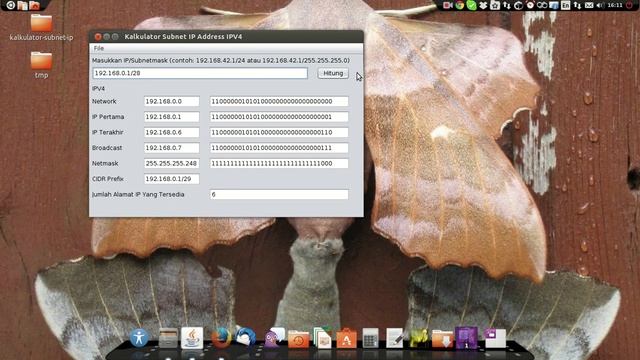
Task: Open the backup folder icon in dock
Action: coord(299,339)
